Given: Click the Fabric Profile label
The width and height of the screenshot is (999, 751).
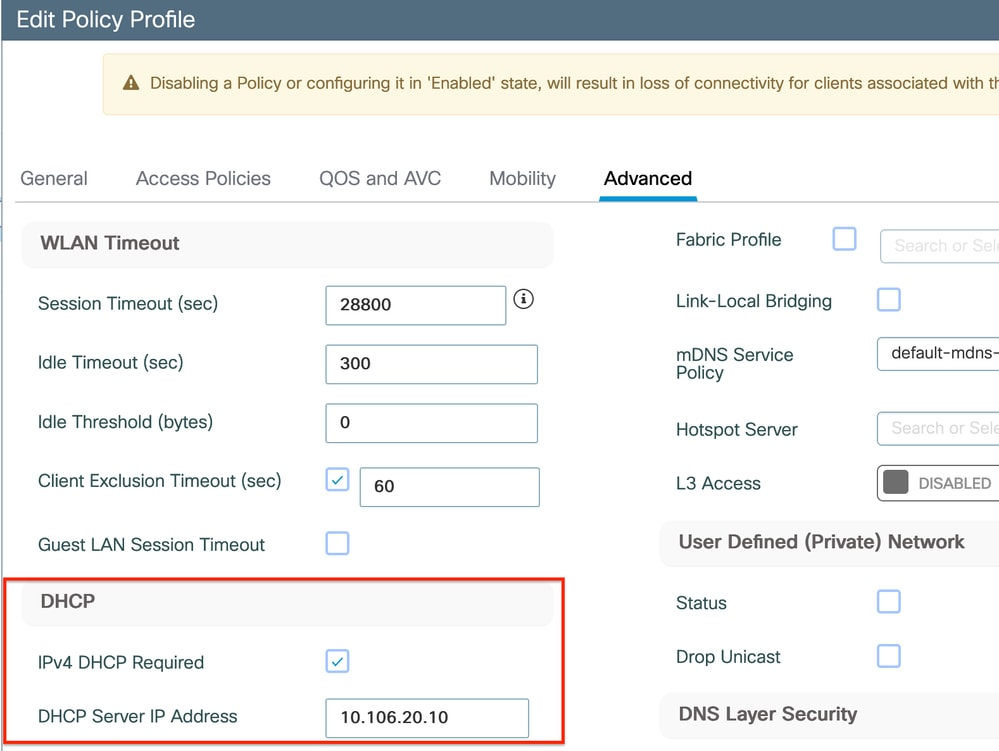Looking at the screenshot, I should tap(728, 240).
